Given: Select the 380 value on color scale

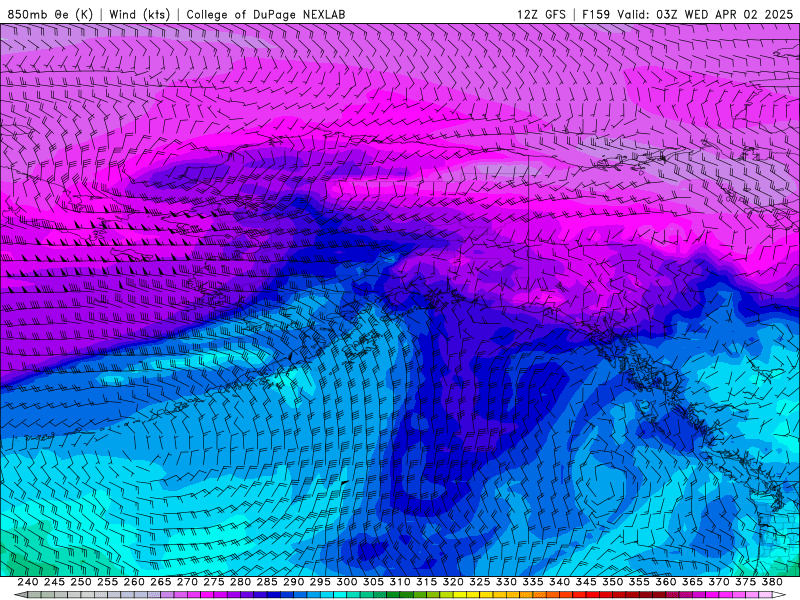Looking at the screenshot, I should (x=772, y=582).
